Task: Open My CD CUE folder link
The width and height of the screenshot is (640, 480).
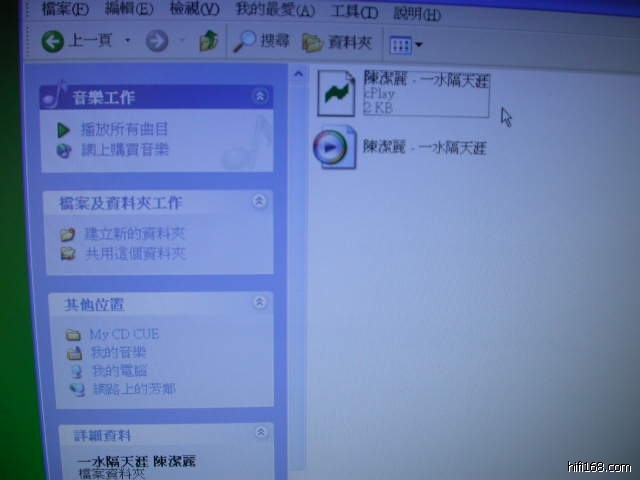Action: (123, 334)
